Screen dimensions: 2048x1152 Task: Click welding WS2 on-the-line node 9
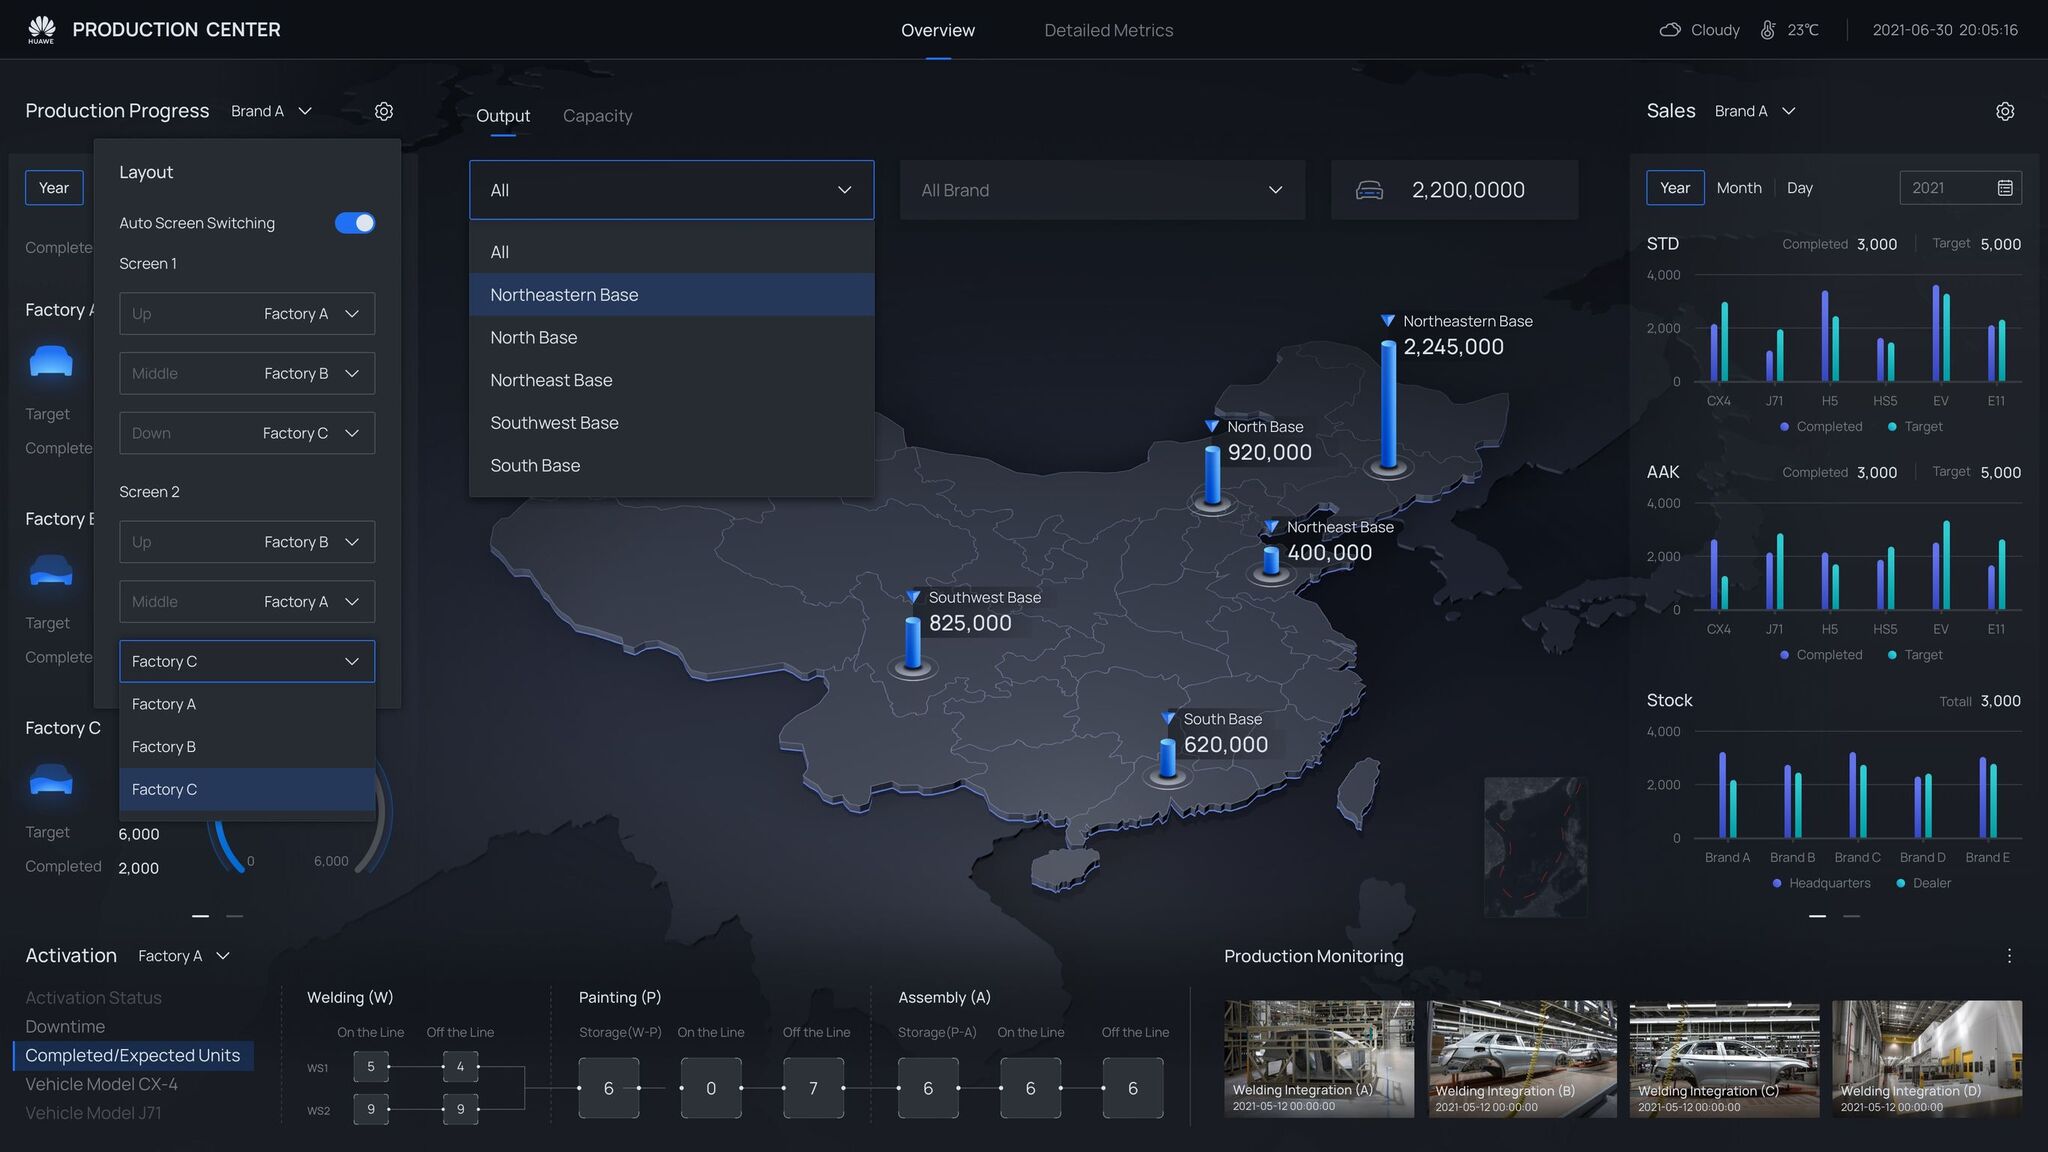371,1109
